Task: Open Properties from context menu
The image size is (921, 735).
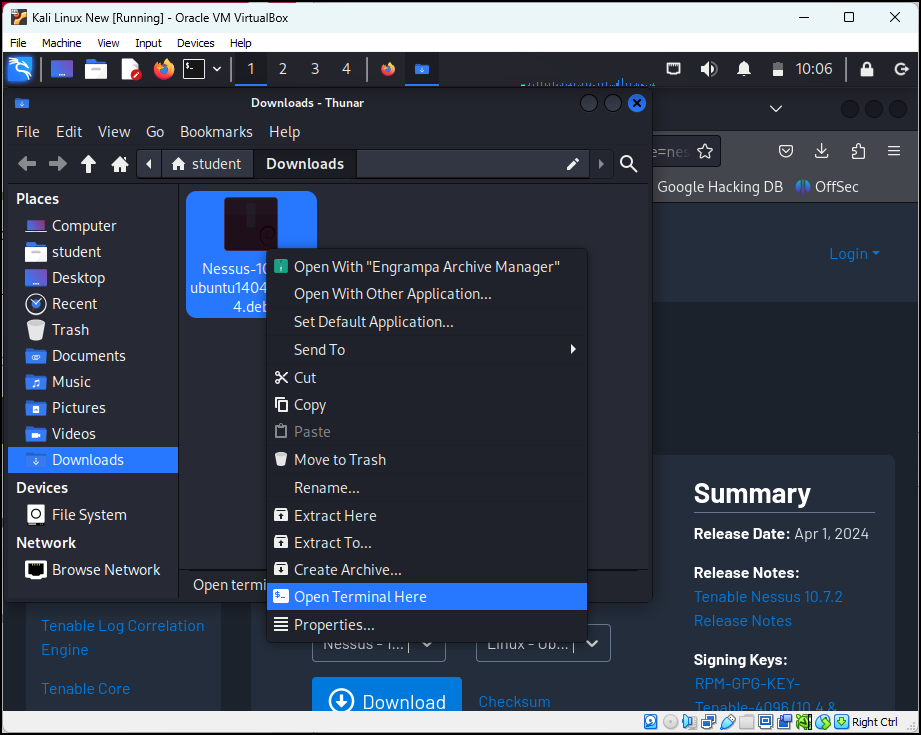Action: click(427, 625)
